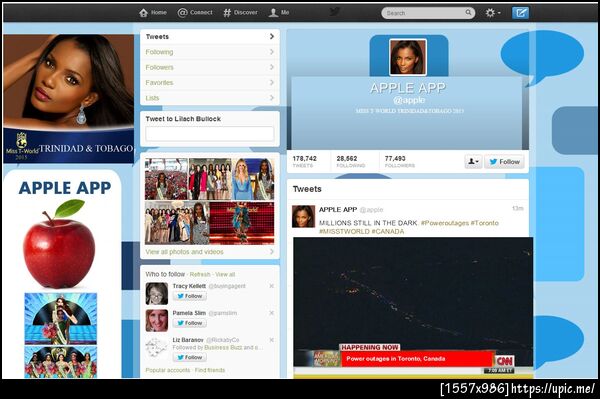Open Liz Baranov's avatar
Viewport: 600px width, 399px height.
(157, 348)
